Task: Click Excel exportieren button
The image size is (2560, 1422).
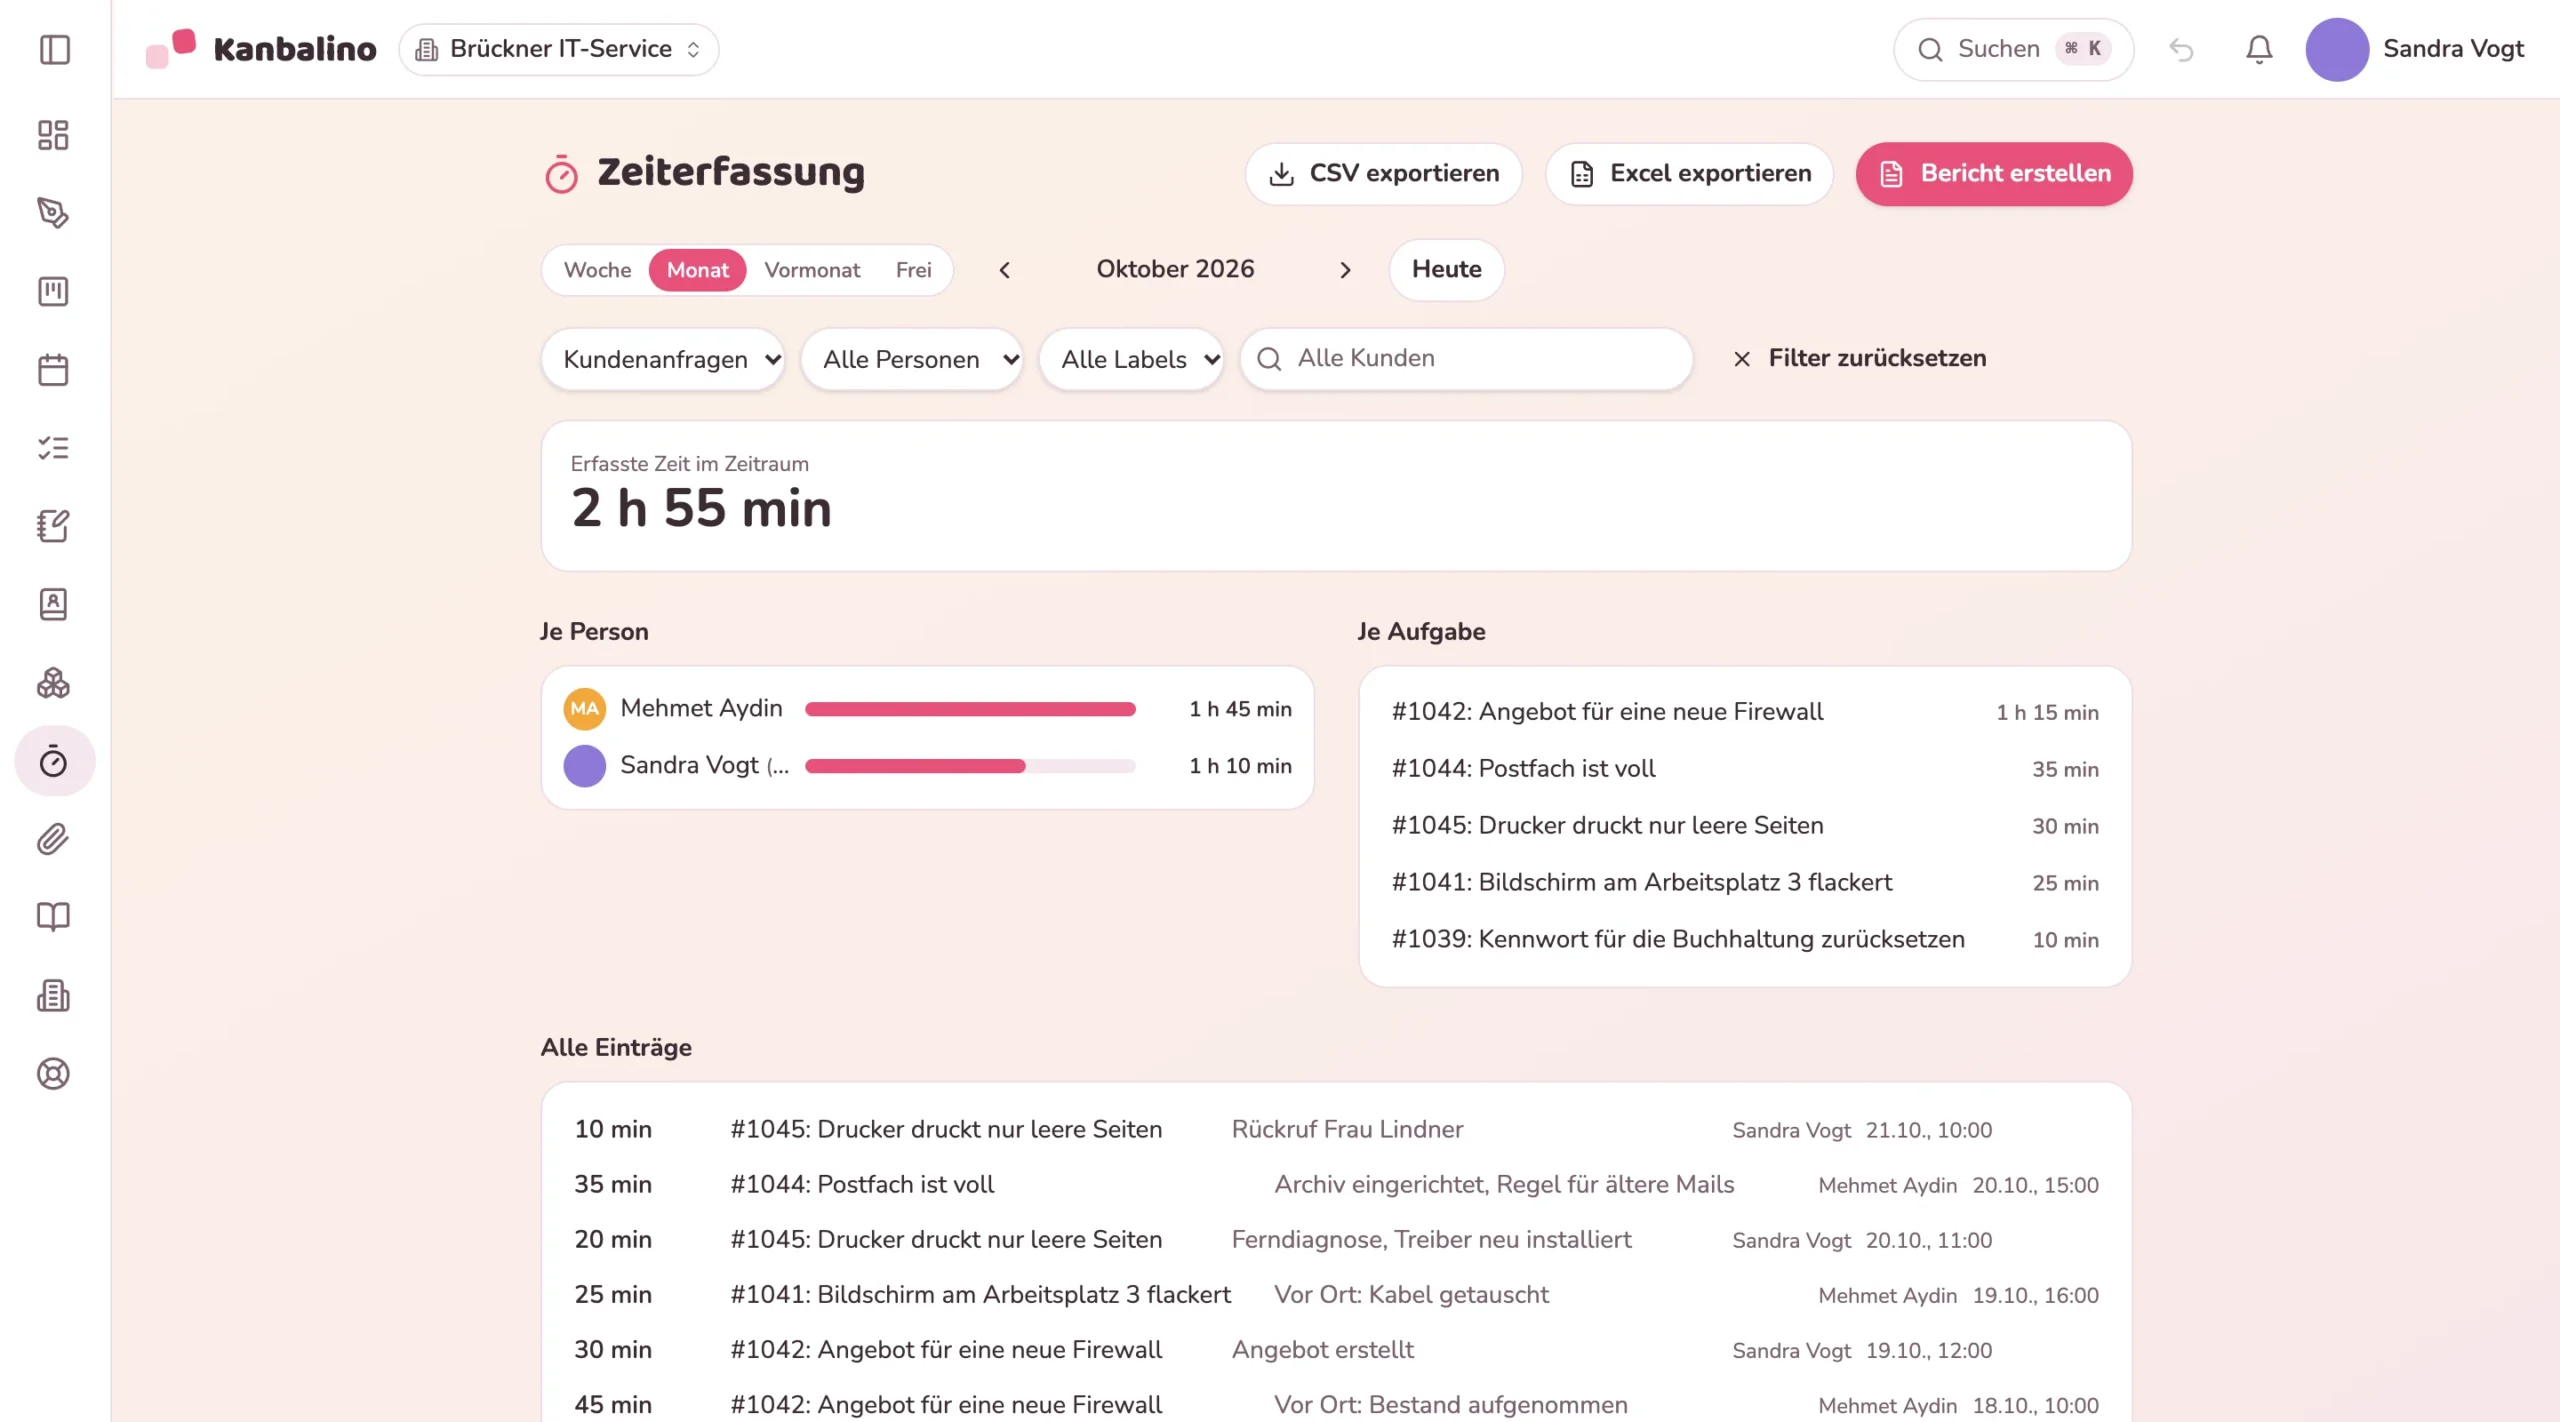Action: pyautogui.click(x=1690, y=174)
